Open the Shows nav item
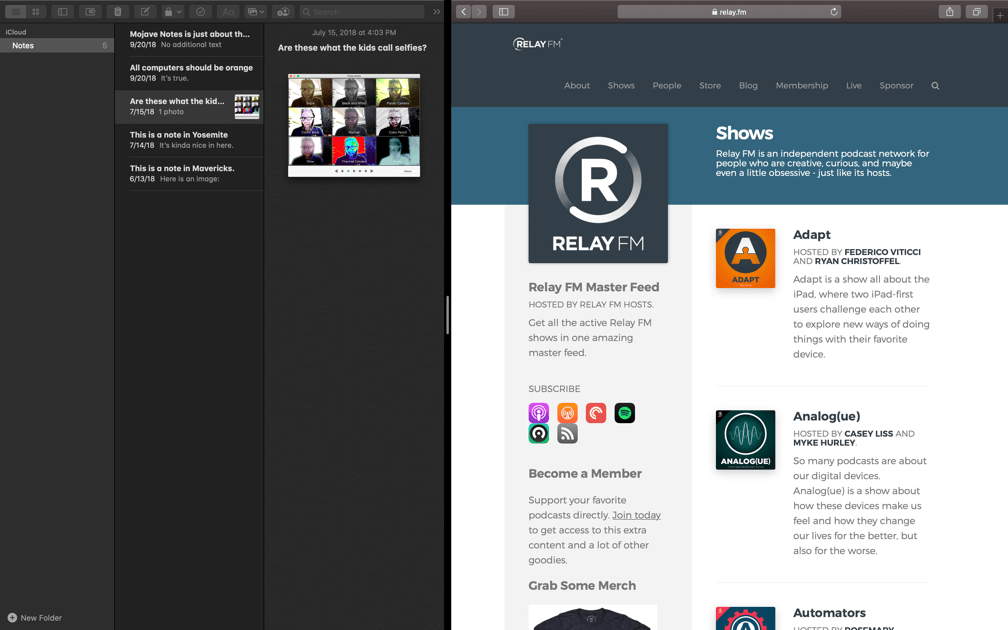The width and height of the screenshot is (1008, 630). tap(621, 86)
